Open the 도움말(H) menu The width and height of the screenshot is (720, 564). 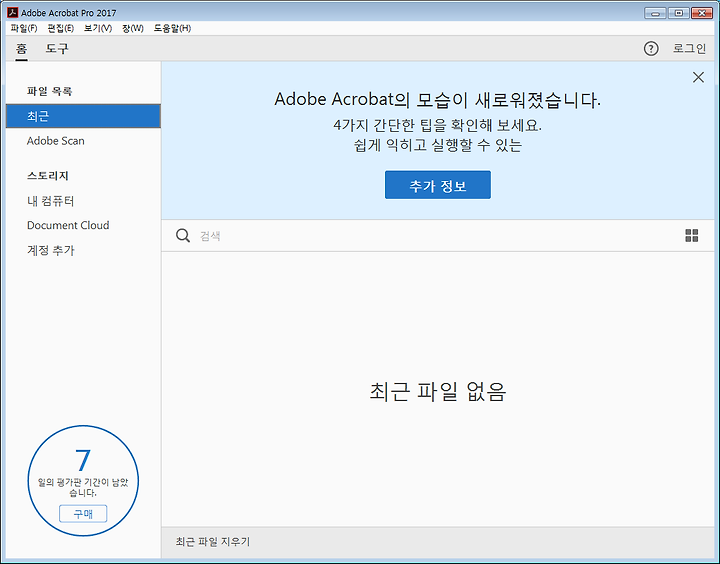point(172,28)
